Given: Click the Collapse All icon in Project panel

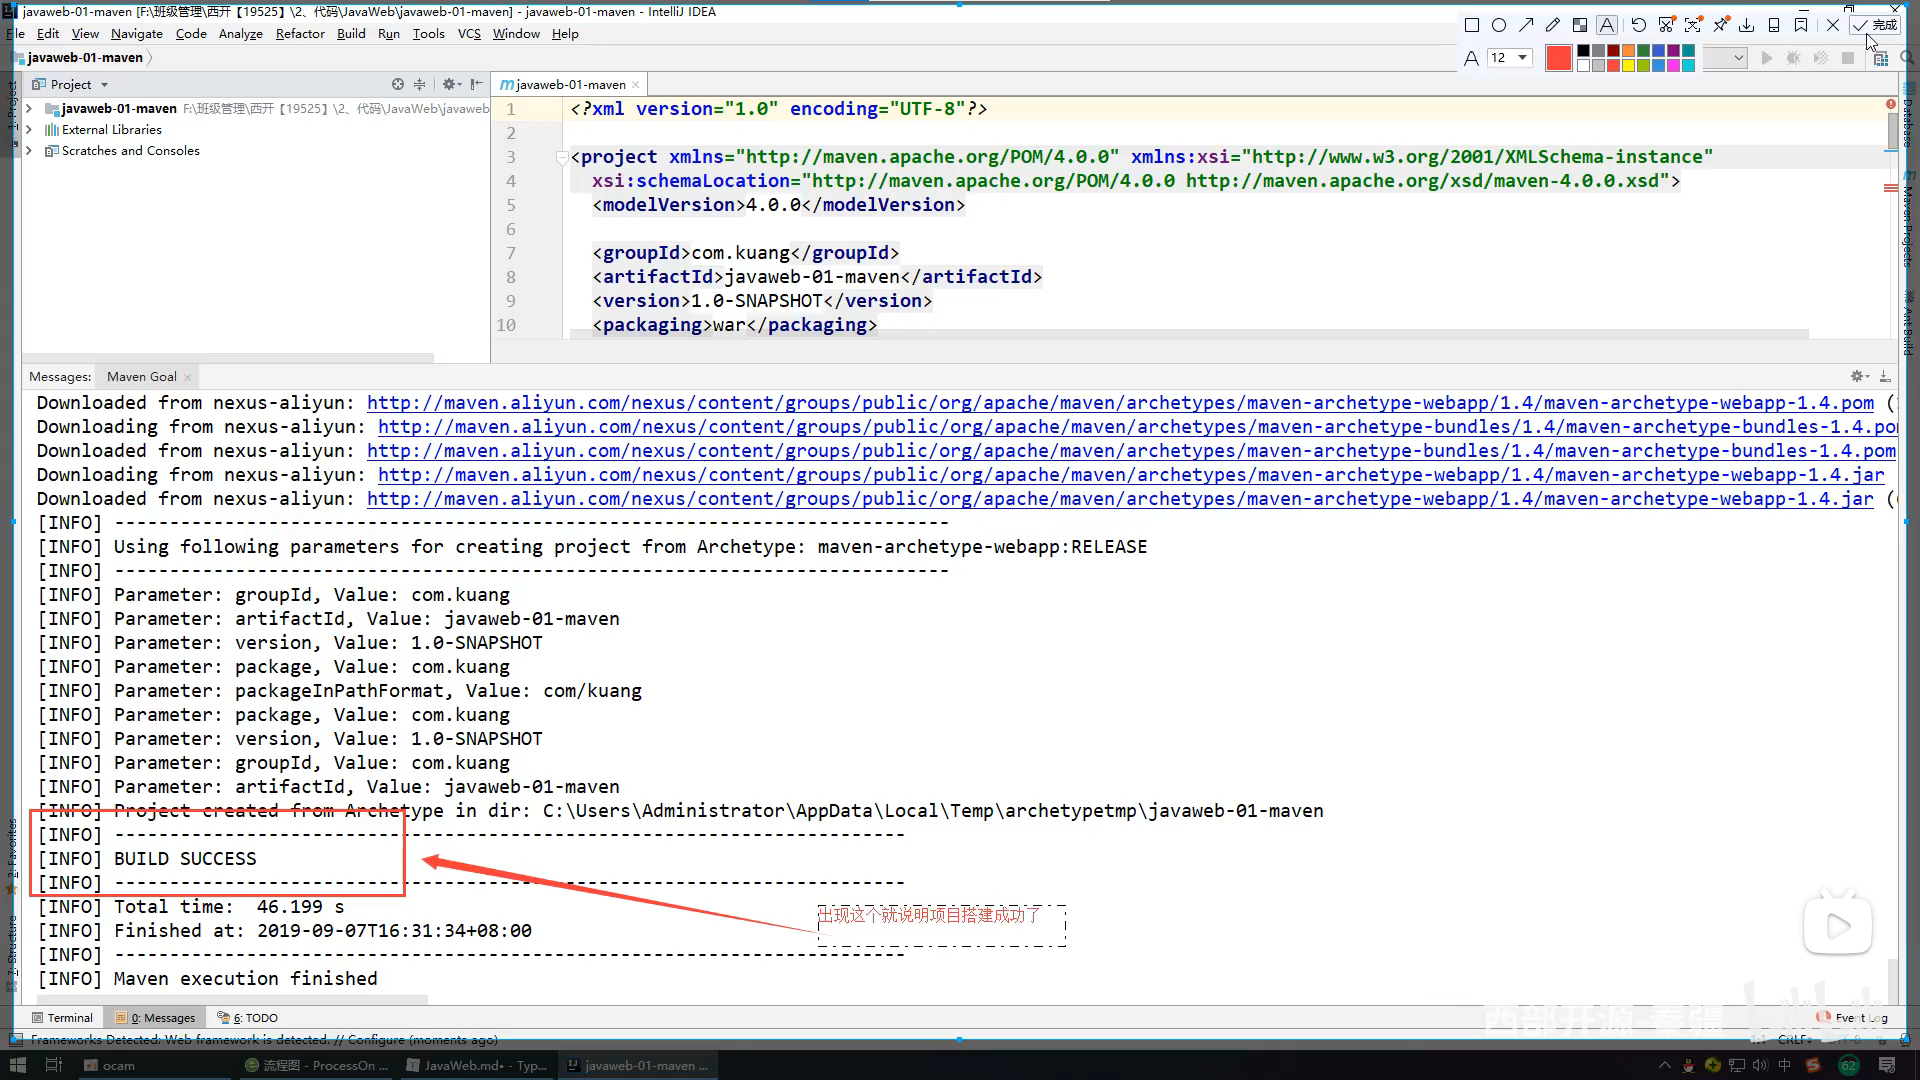Looking at the screenshot, I should point(420,84).
